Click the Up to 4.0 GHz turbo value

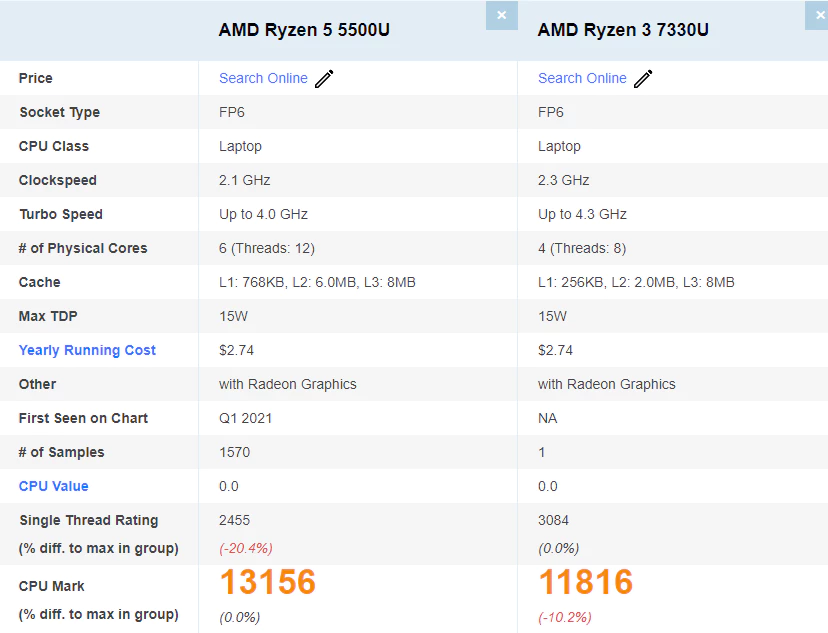tap(264, 214)
